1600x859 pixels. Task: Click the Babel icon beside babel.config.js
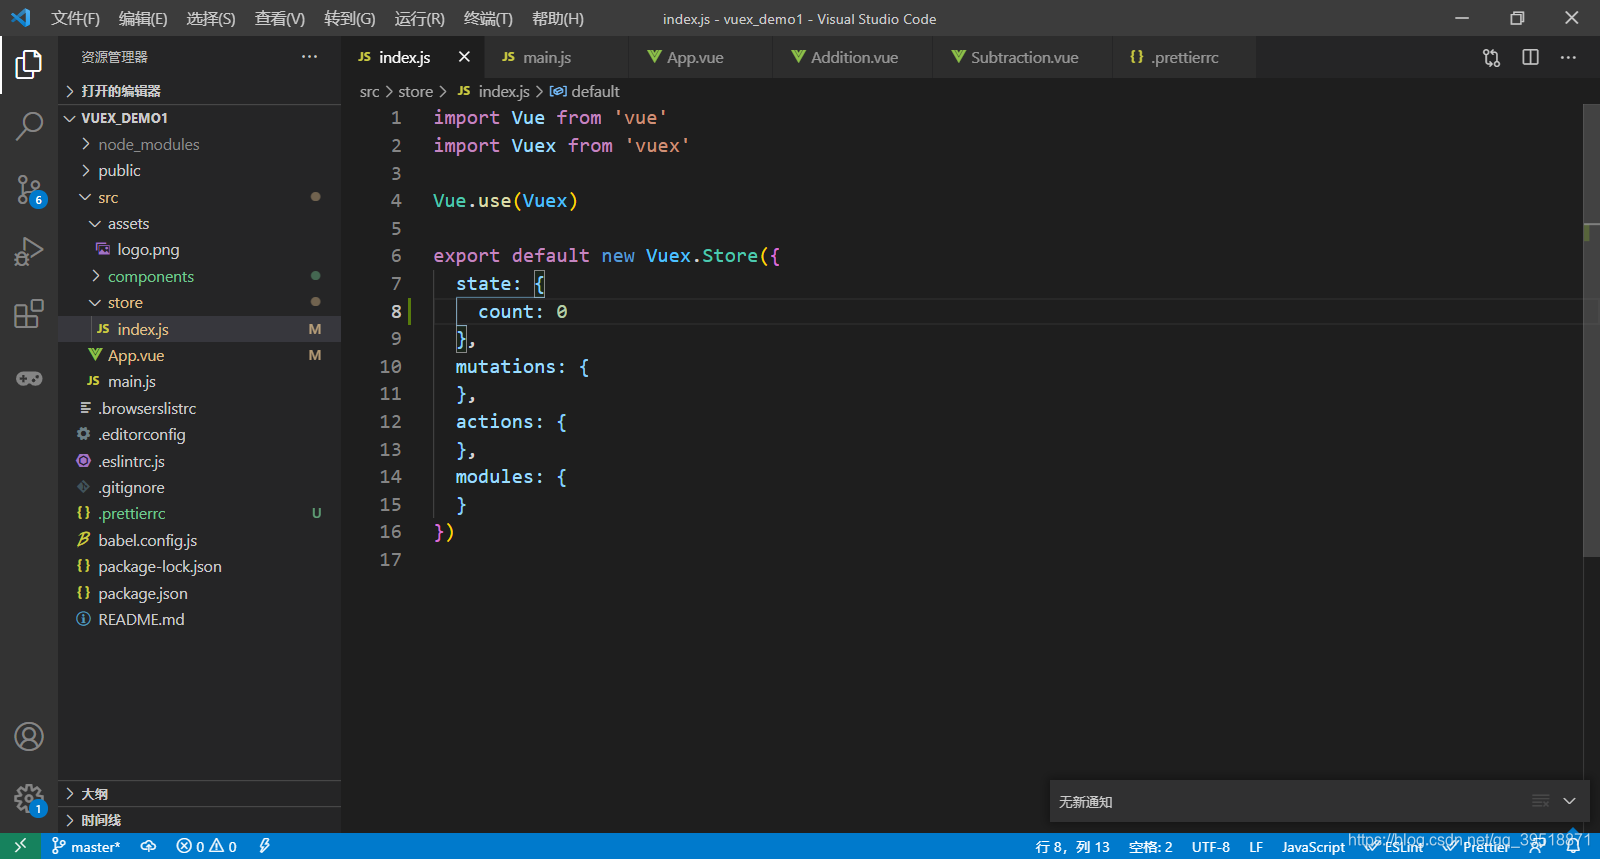click(84, 540)
